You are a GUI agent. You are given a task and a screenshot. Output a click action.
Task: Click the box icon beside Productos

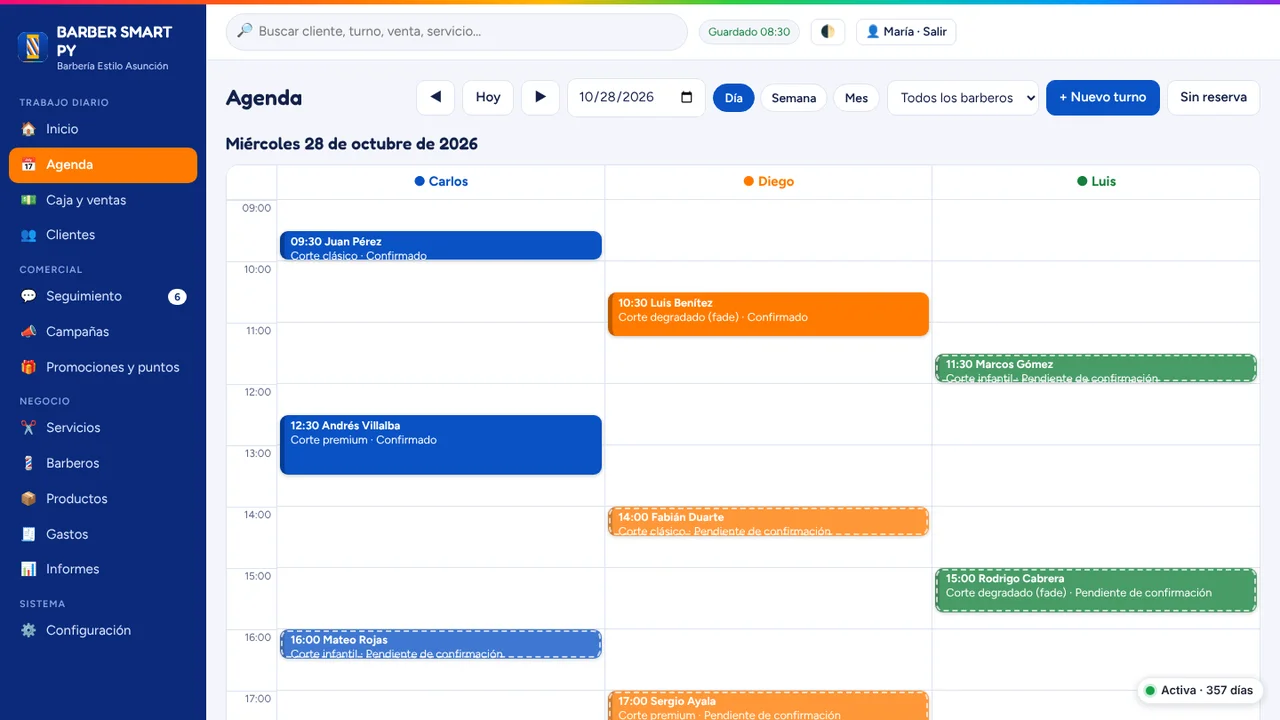(x=28, y=499)
